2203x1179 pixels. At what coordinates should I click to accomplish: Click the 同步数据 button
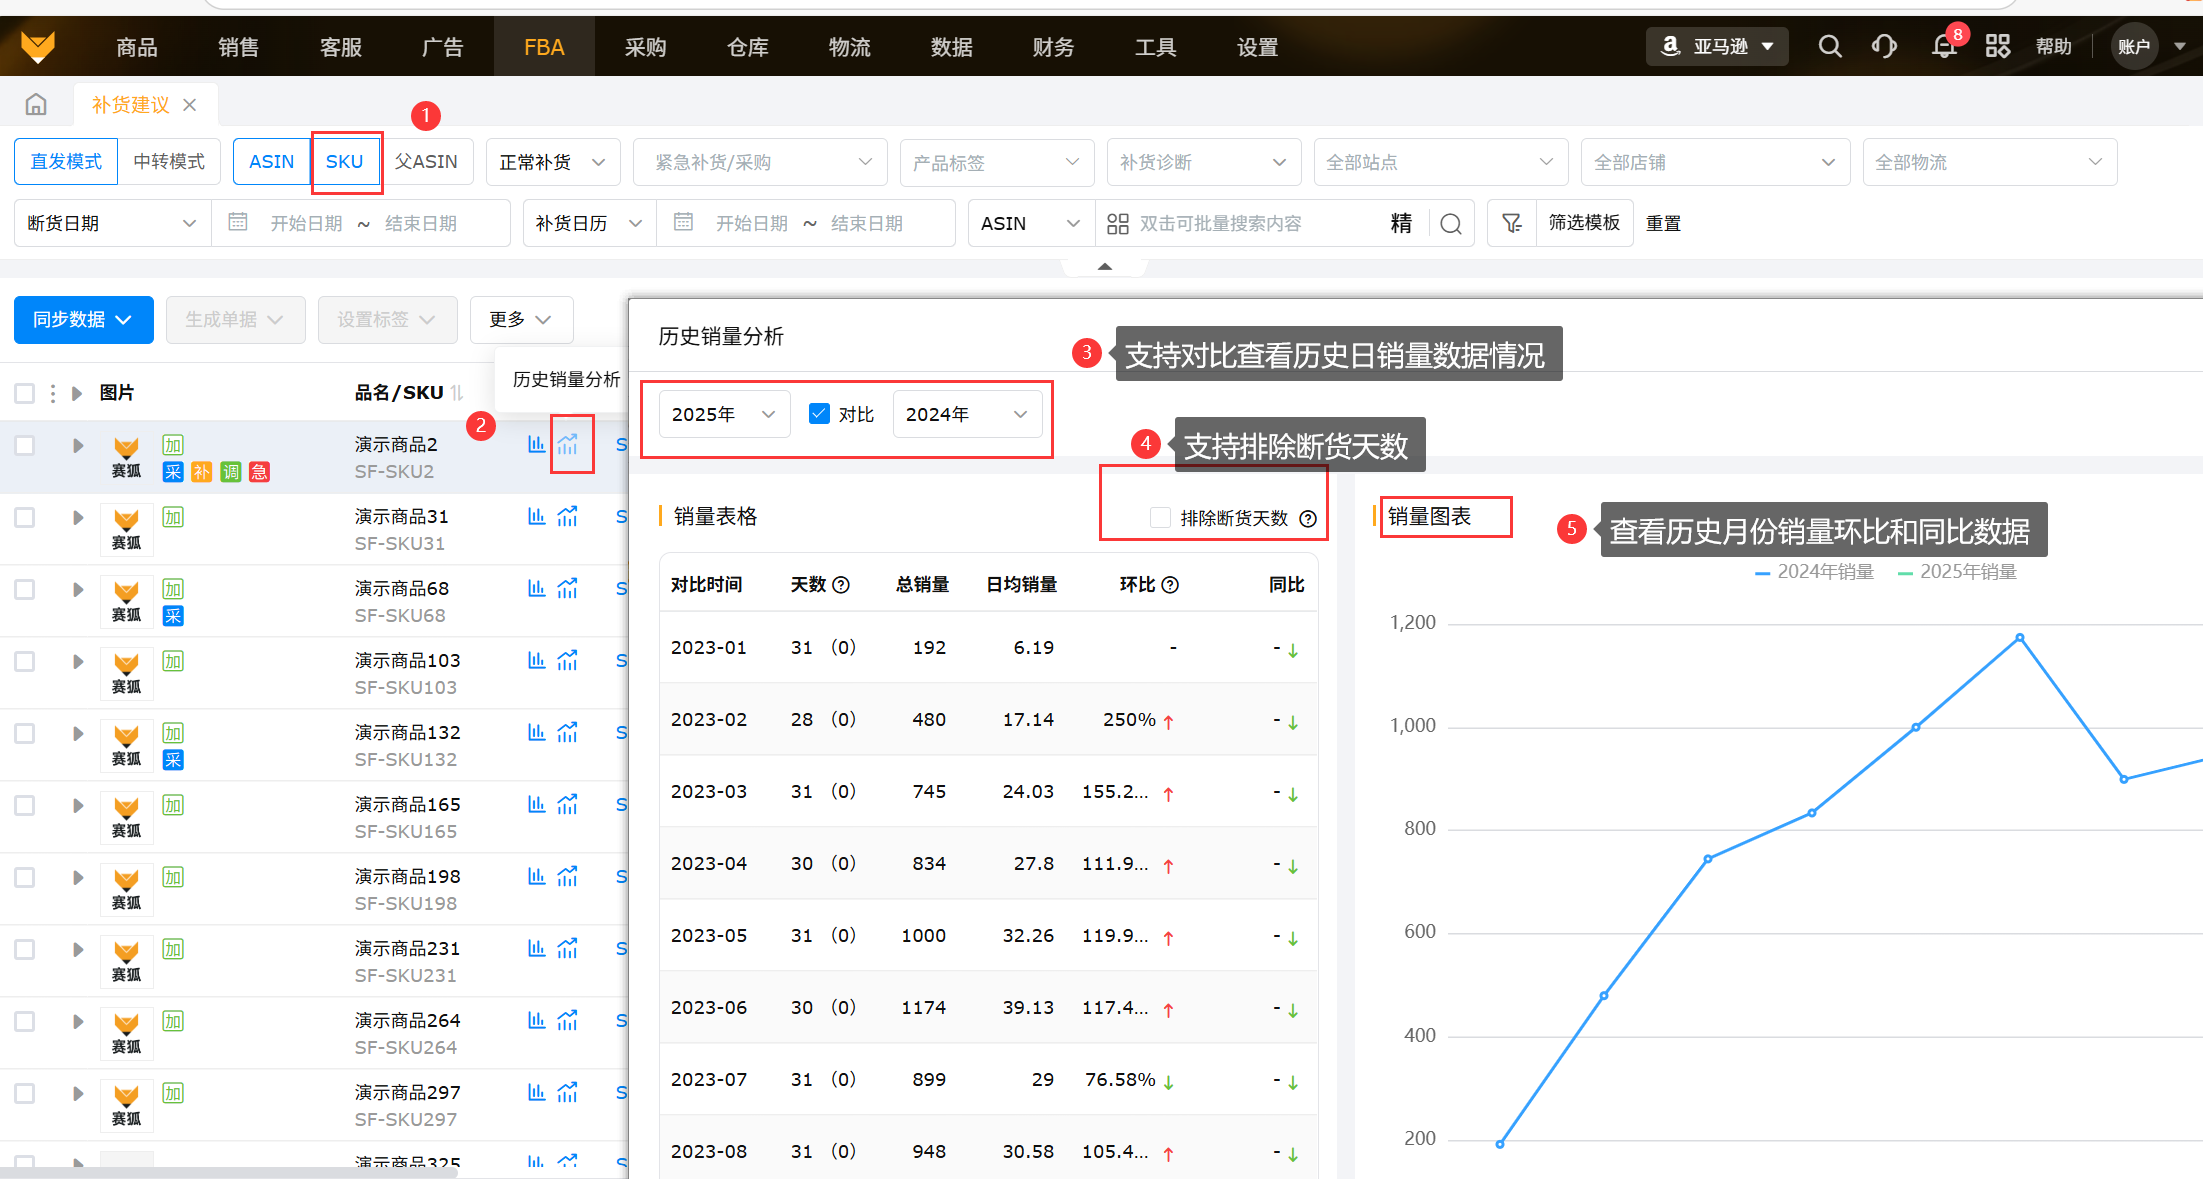[83, 319]
